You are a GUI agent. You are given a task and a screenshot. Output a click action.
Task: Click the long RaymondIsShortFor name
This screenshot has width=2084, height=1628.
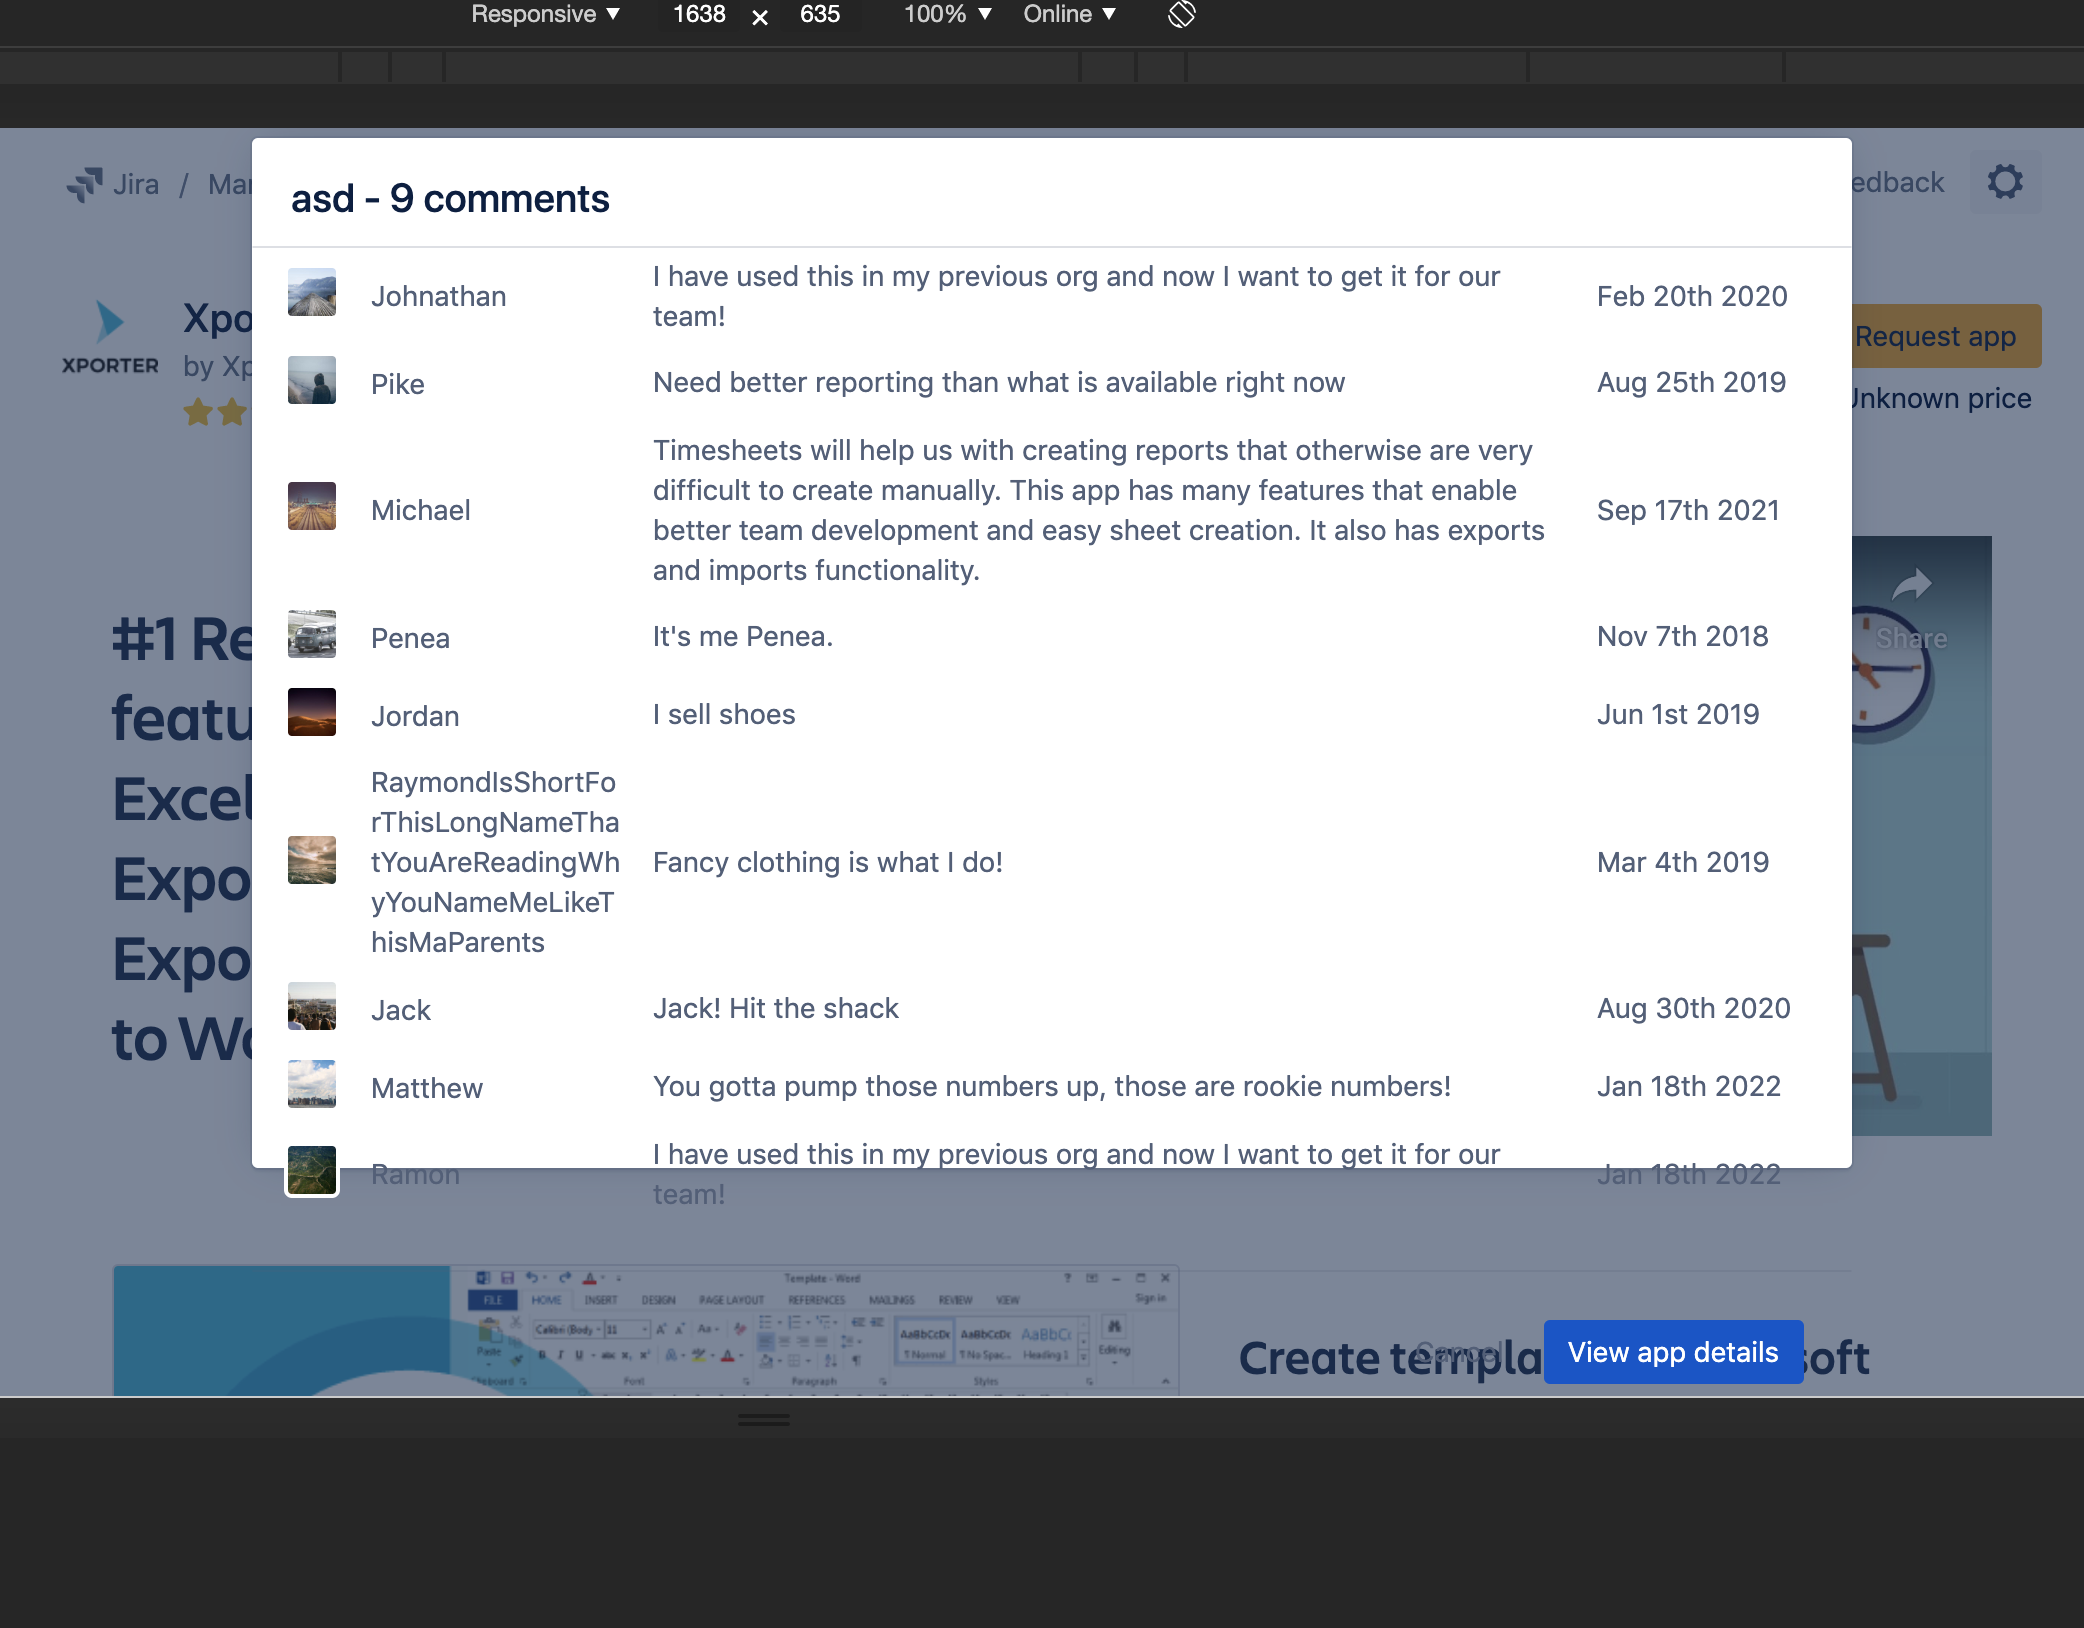coord(495,862)
